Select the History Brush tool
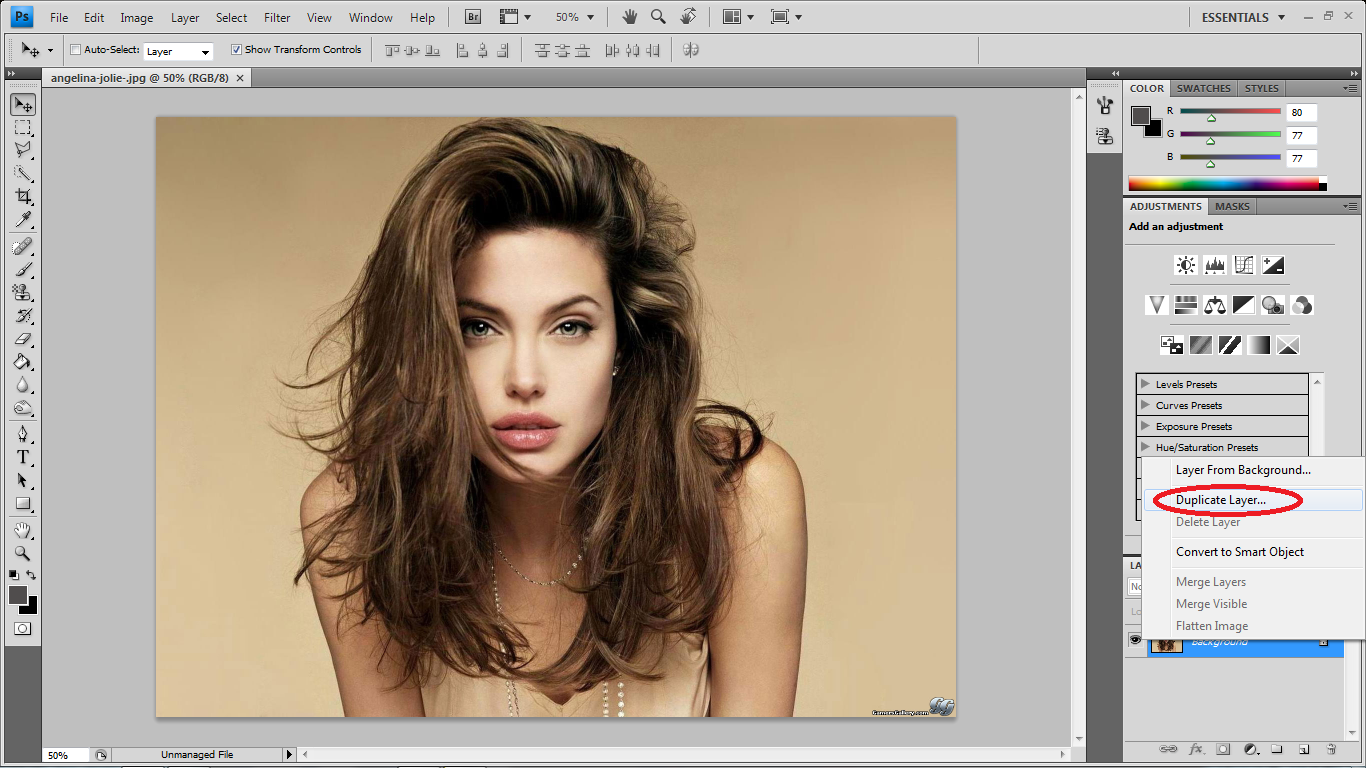1366x768 pixels. coord(23,315)
